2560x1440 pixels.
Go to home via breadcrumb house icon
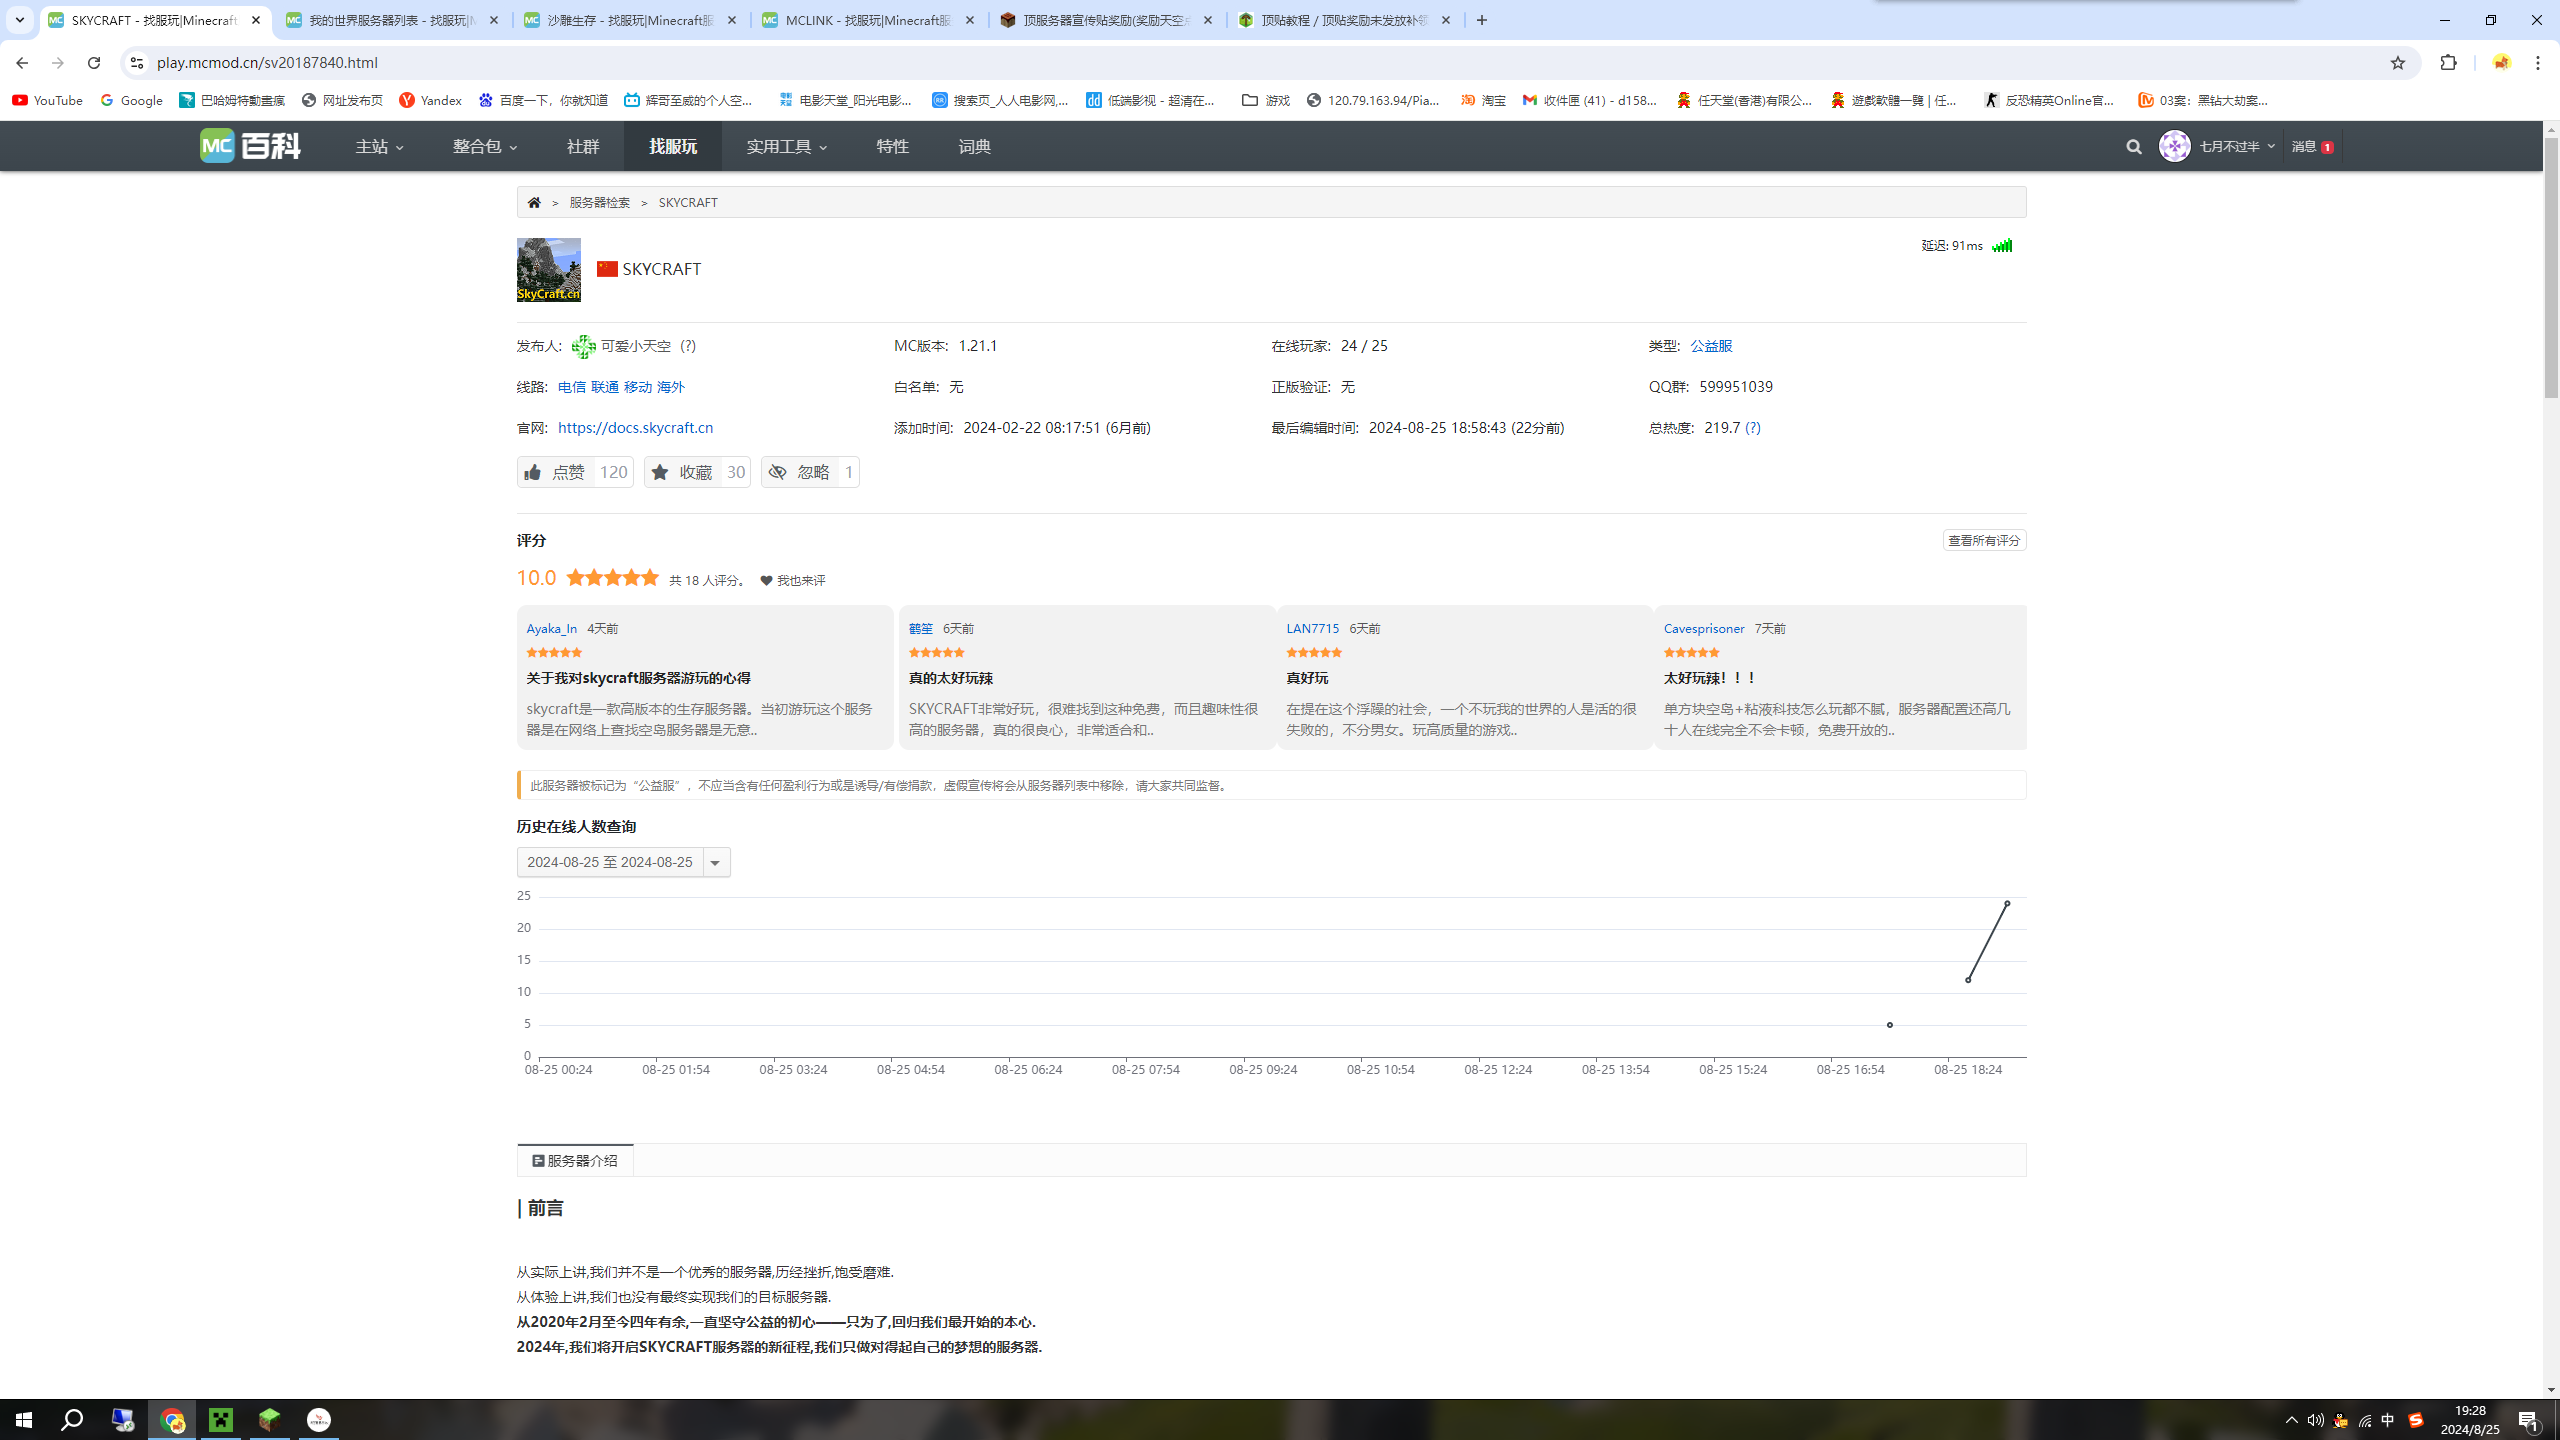[x=534, y=202]
